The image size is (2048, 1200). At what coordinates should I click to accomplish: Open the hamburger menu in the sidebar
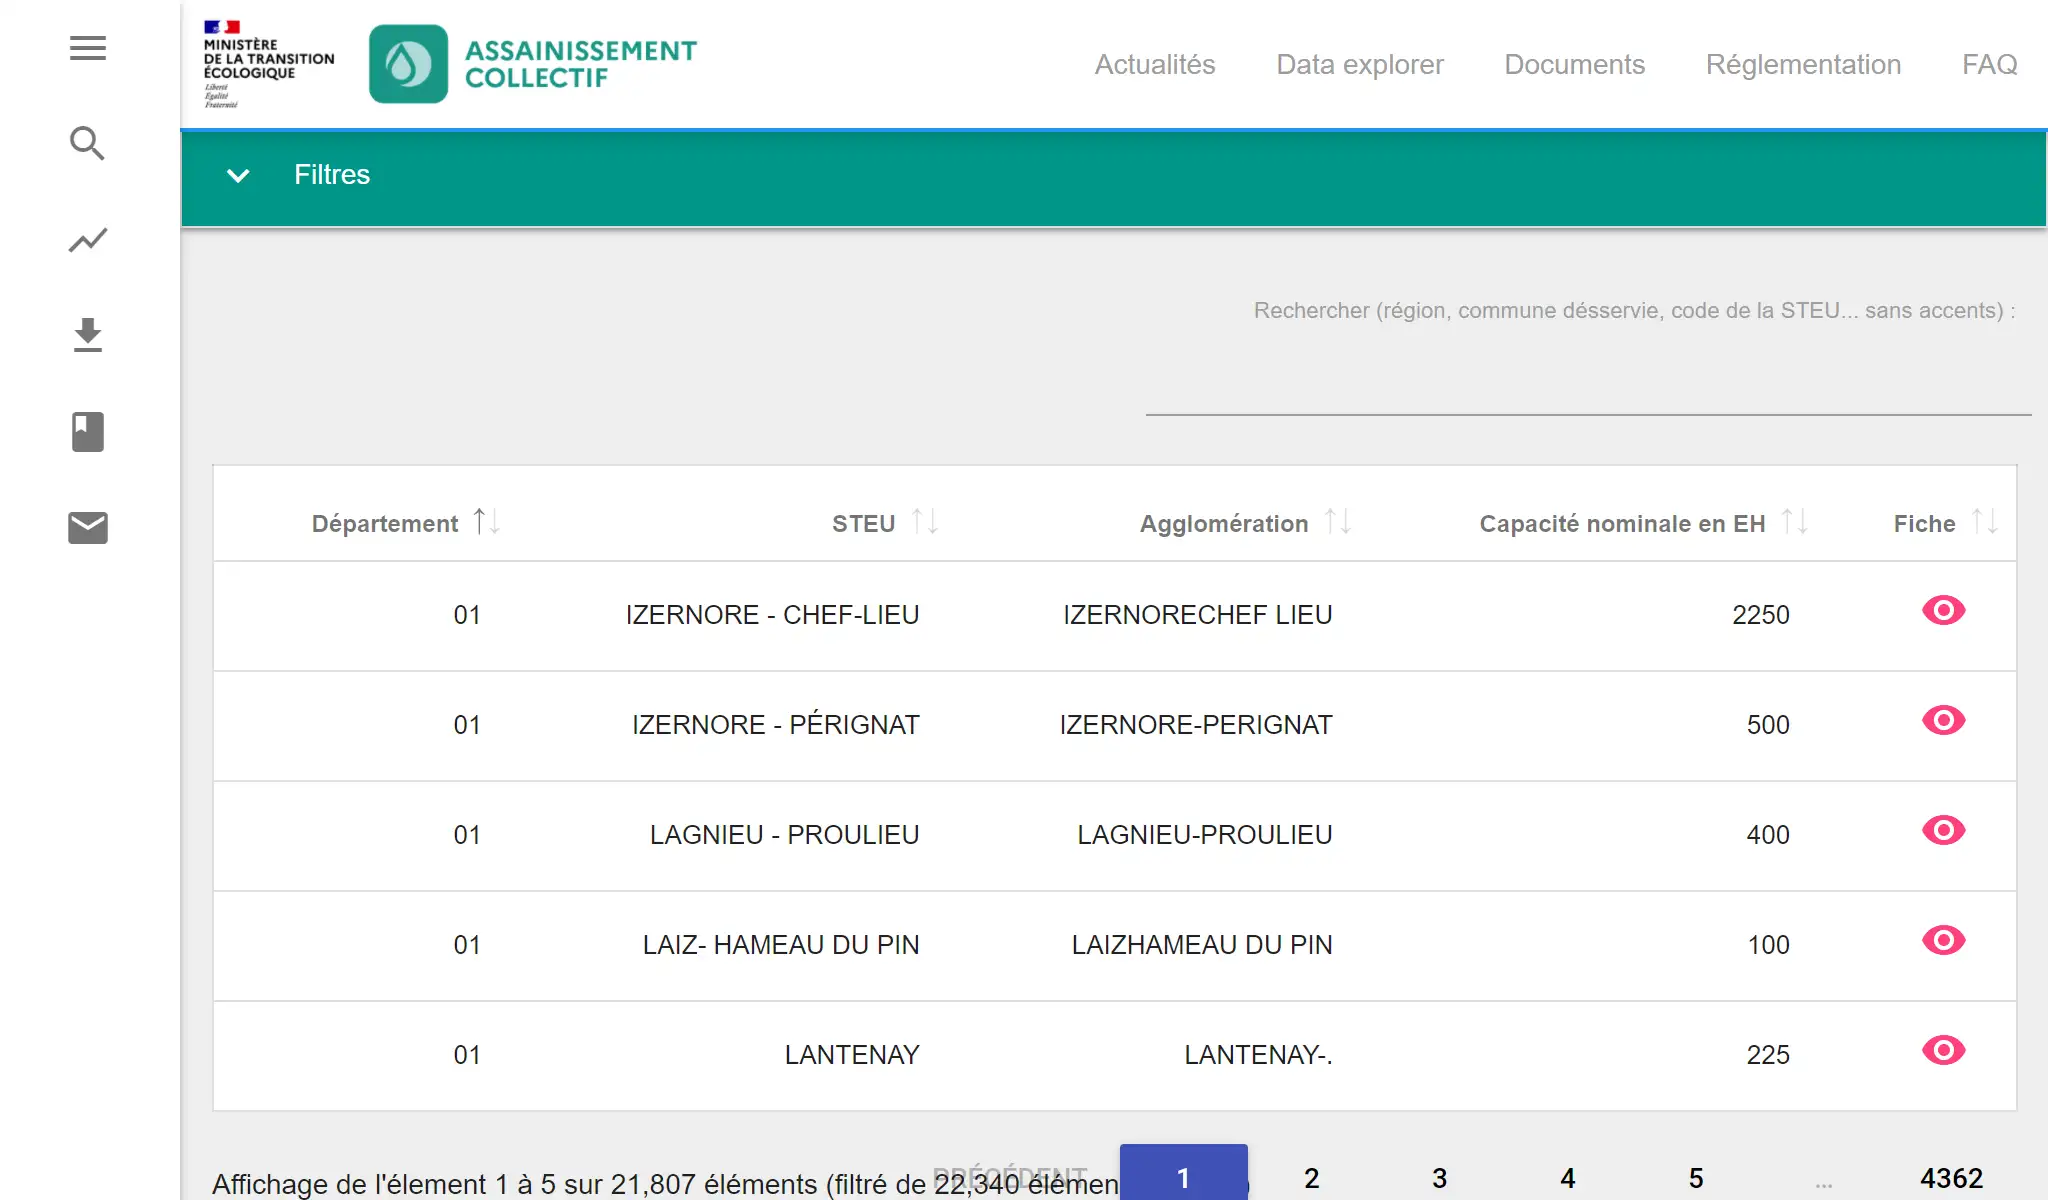coord(88,48)
